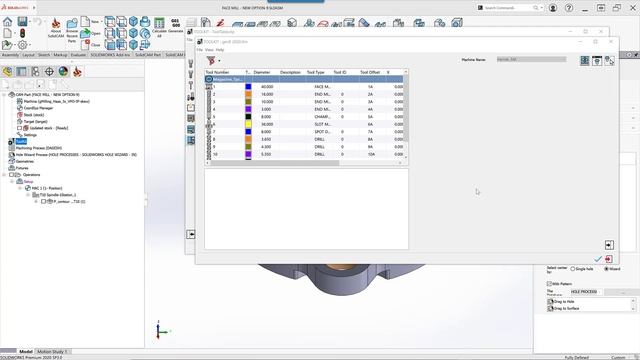
Task: Click the arrow icon above the confirm checkmark
Action: (x=609, y=244)
